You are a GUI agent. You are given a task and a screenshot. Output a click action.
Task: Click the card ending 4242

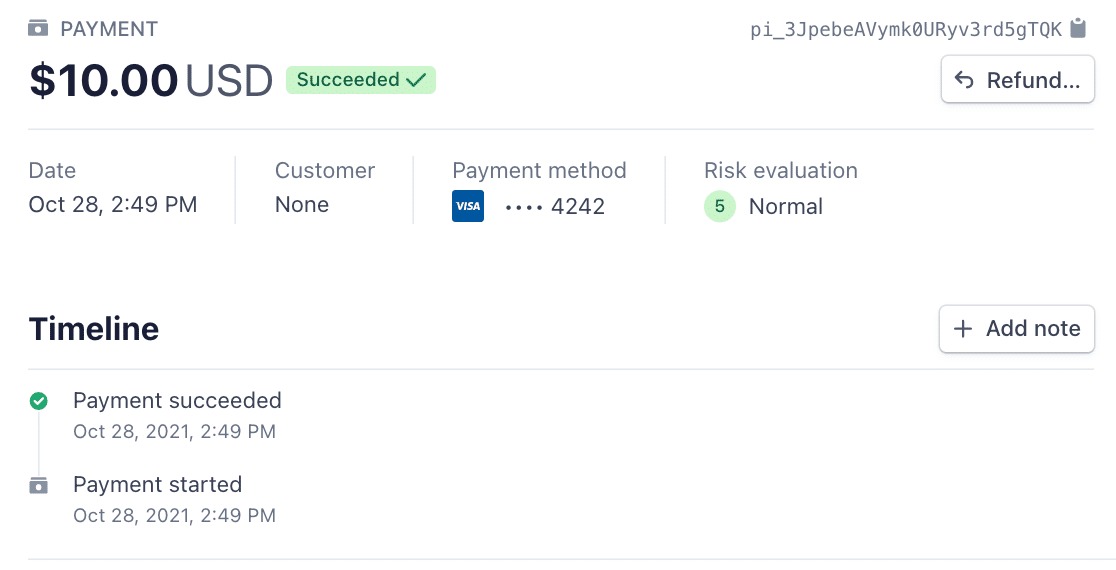[x=554, y=206]
